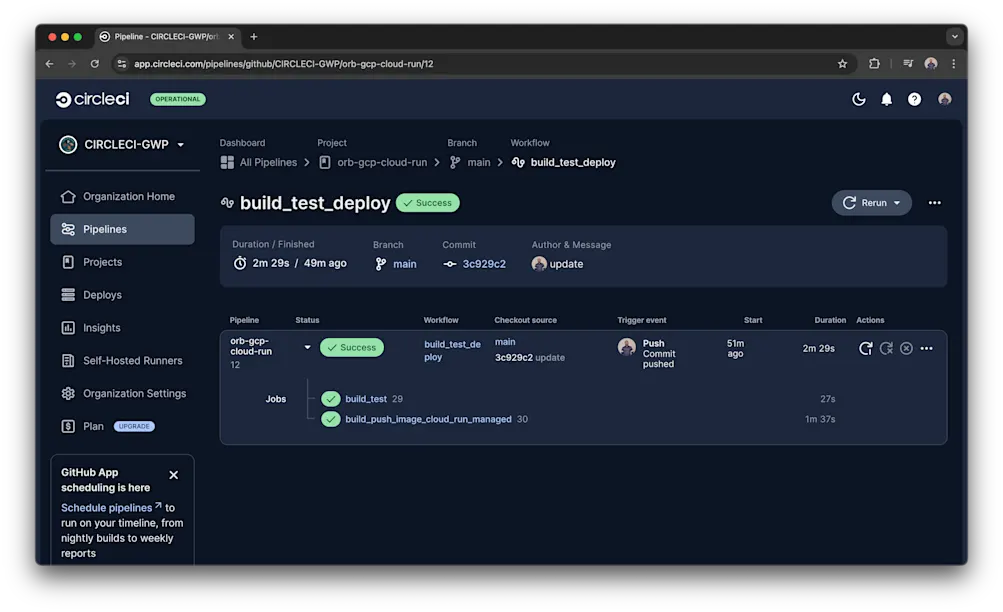This screenshot has width=1003, height=612.
Task: Open build_push_image_cloud_run_managed job
Action: 428,420
